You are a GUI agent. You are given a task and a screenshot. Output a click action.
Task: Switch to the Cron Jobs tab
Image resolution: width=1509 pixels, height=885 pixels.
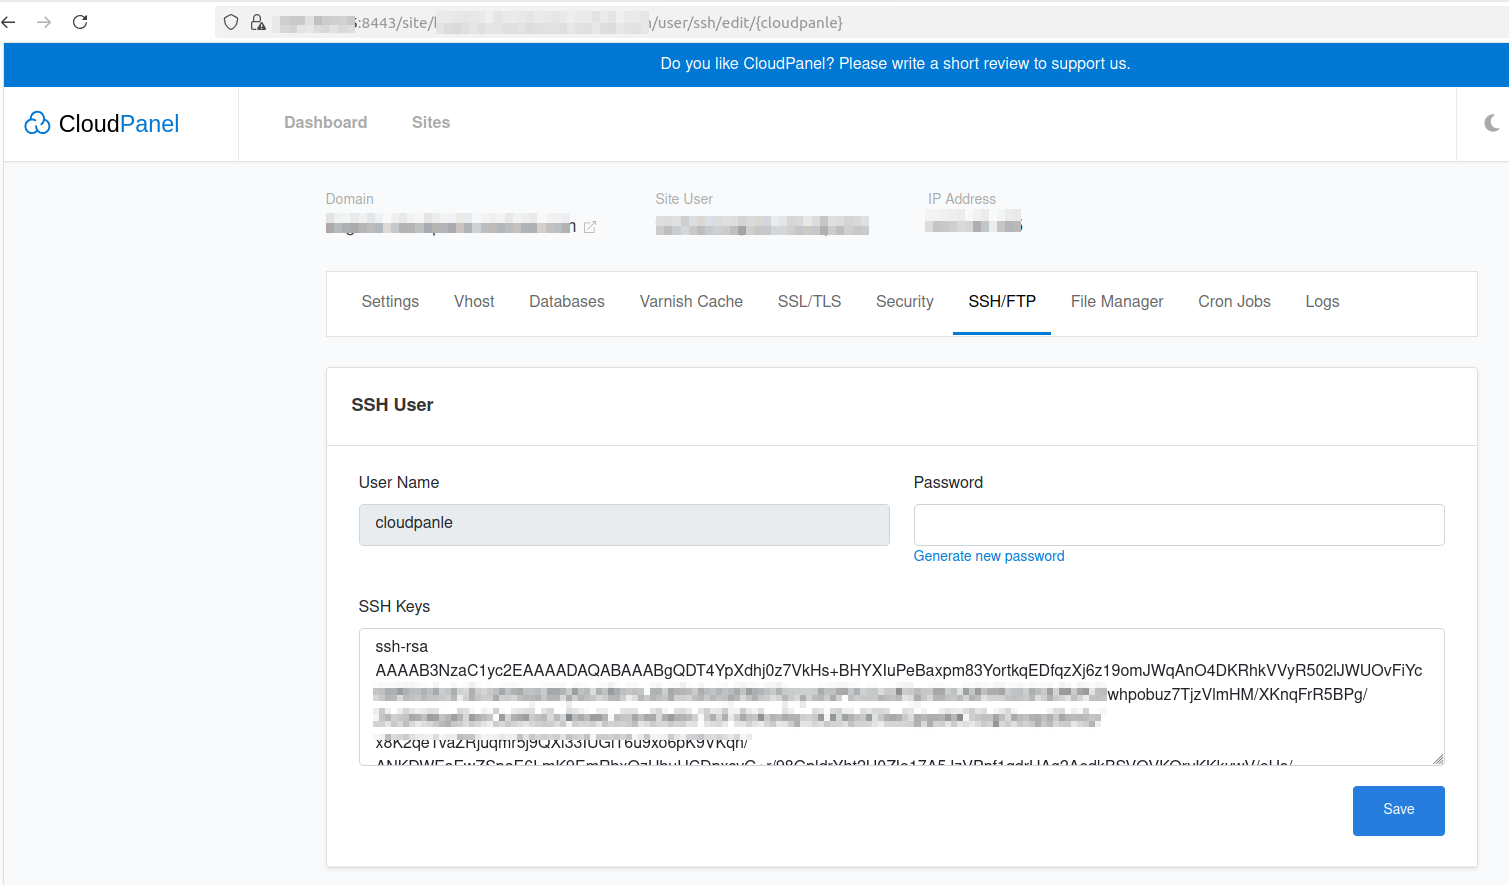click(1234, 301)
